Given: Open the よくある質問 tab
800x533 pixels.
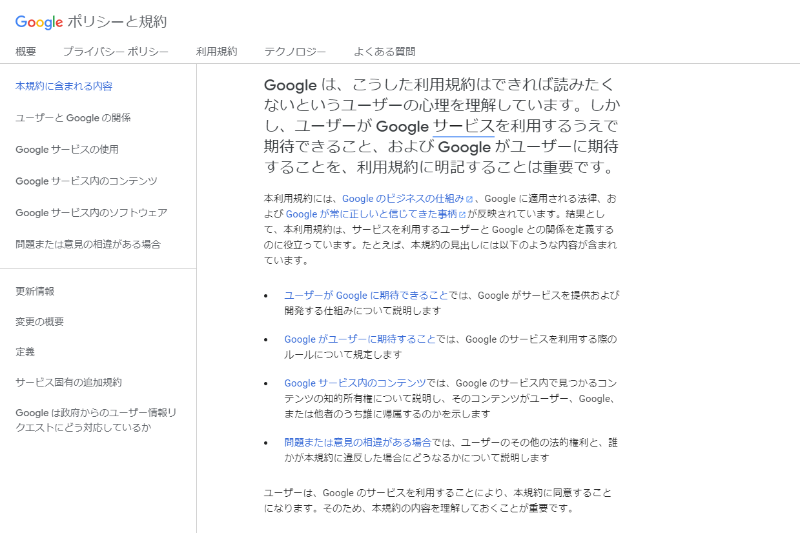Looking at the screenshot, I should pos(384,52).
